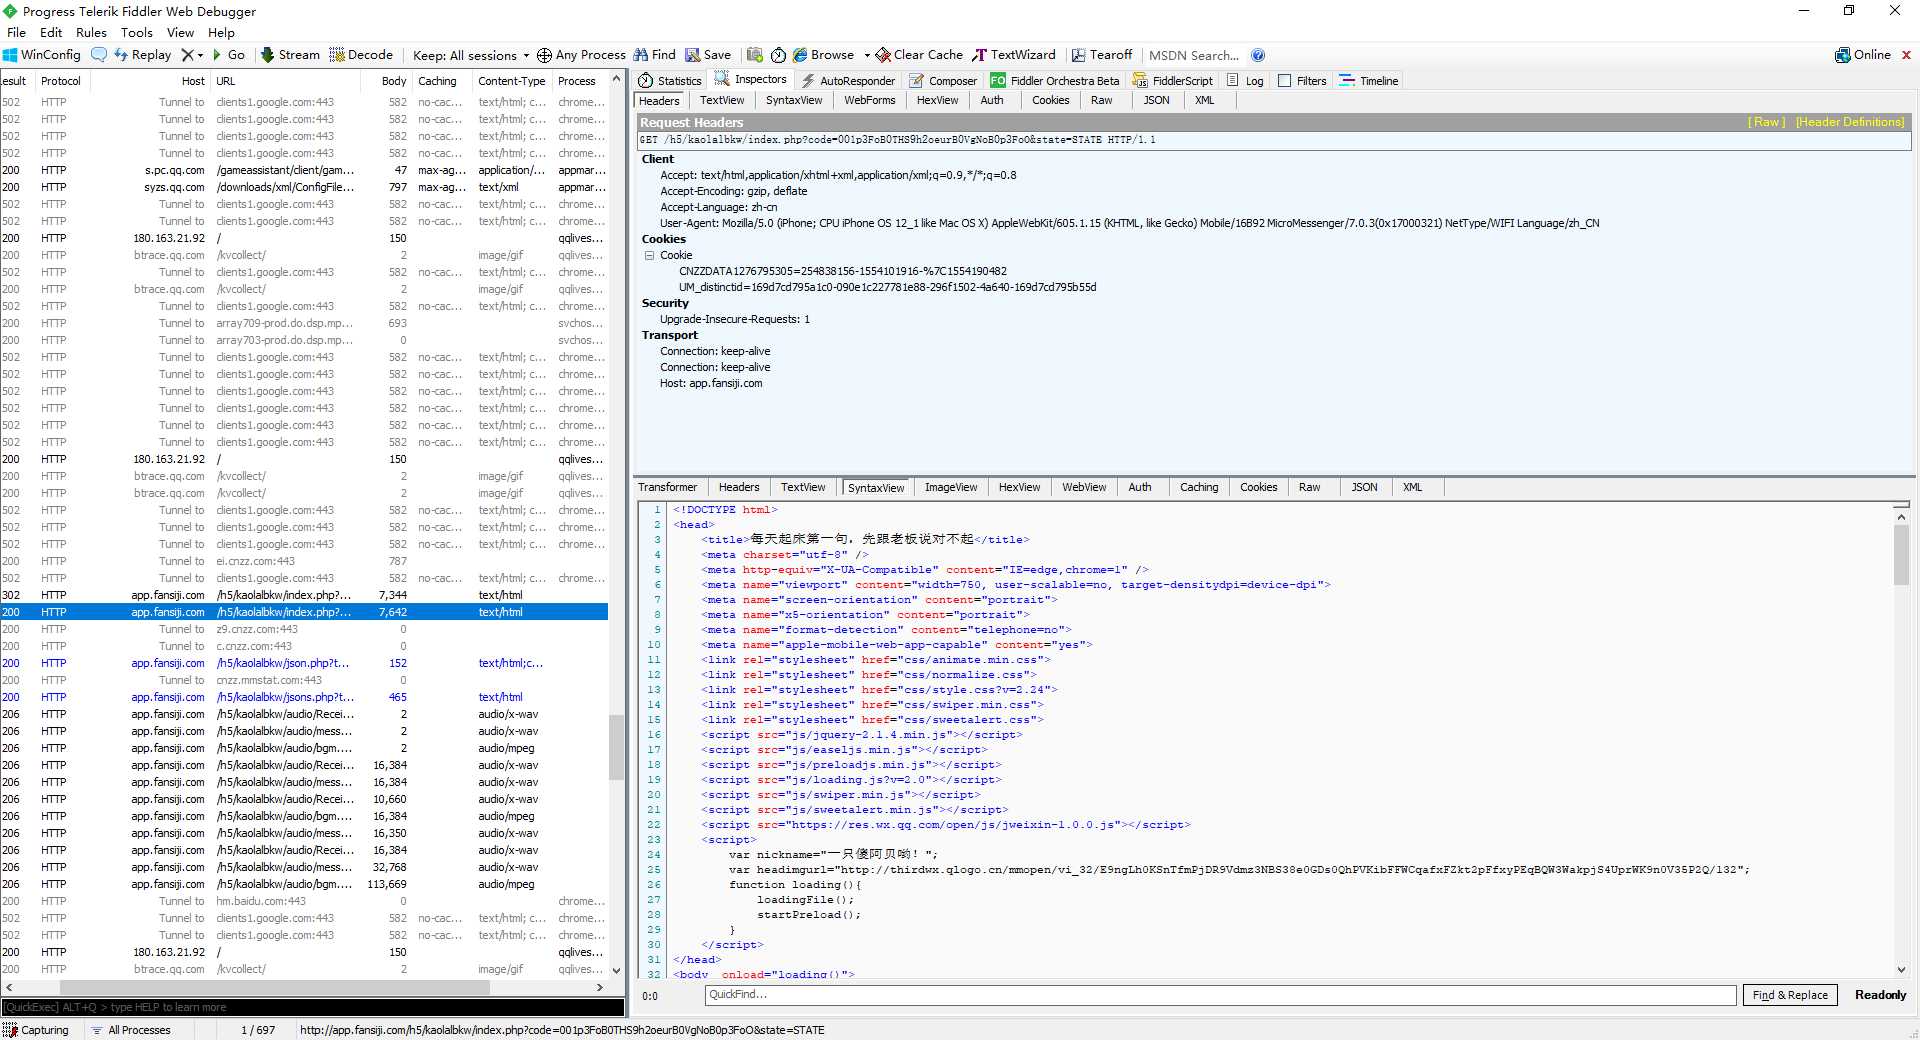
Task: Switch request inspector to WebForms tab
Action: [x=869, y=100]
